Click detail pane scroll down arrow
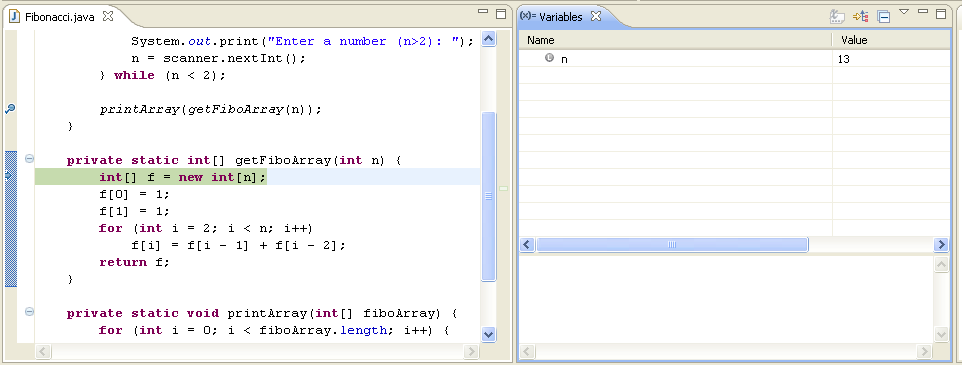The width and height of the screenshot is (962, 365). (x=941, y=334)
